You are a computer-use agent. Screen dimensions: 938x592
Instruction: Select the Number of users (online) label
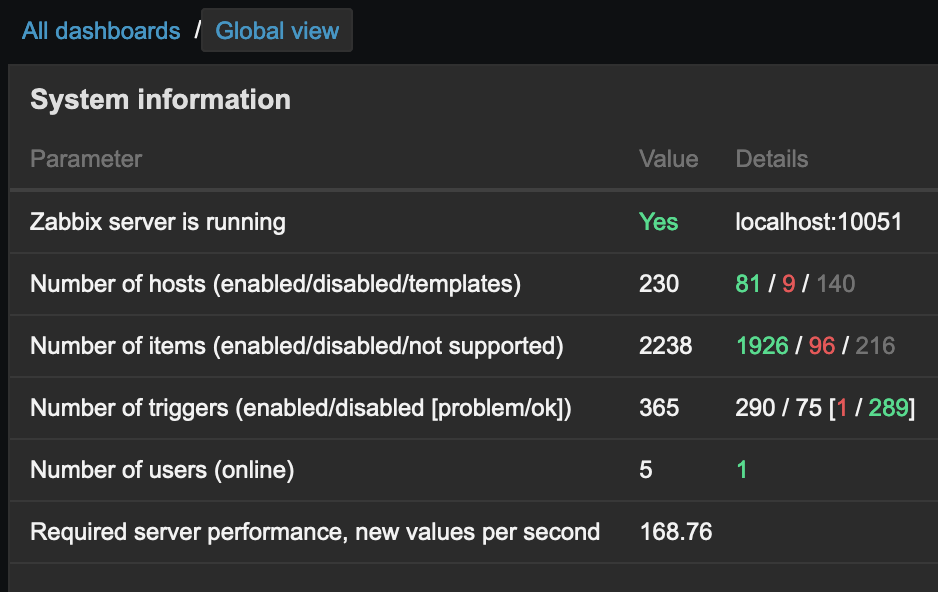pos(162,470)
